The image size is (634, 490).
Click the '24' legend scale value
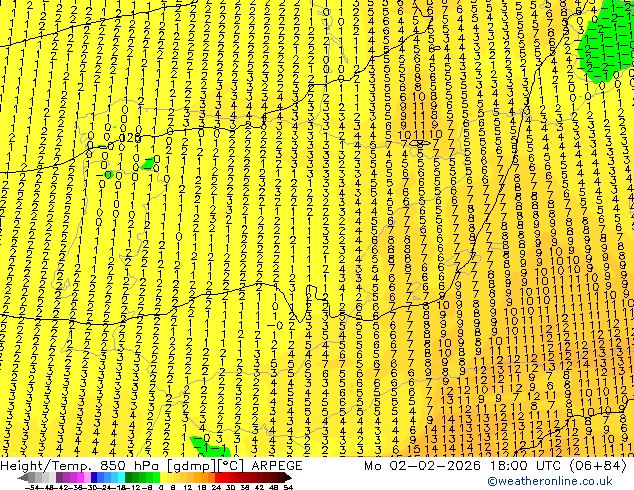pyautogui.click(x=216, y=487)
